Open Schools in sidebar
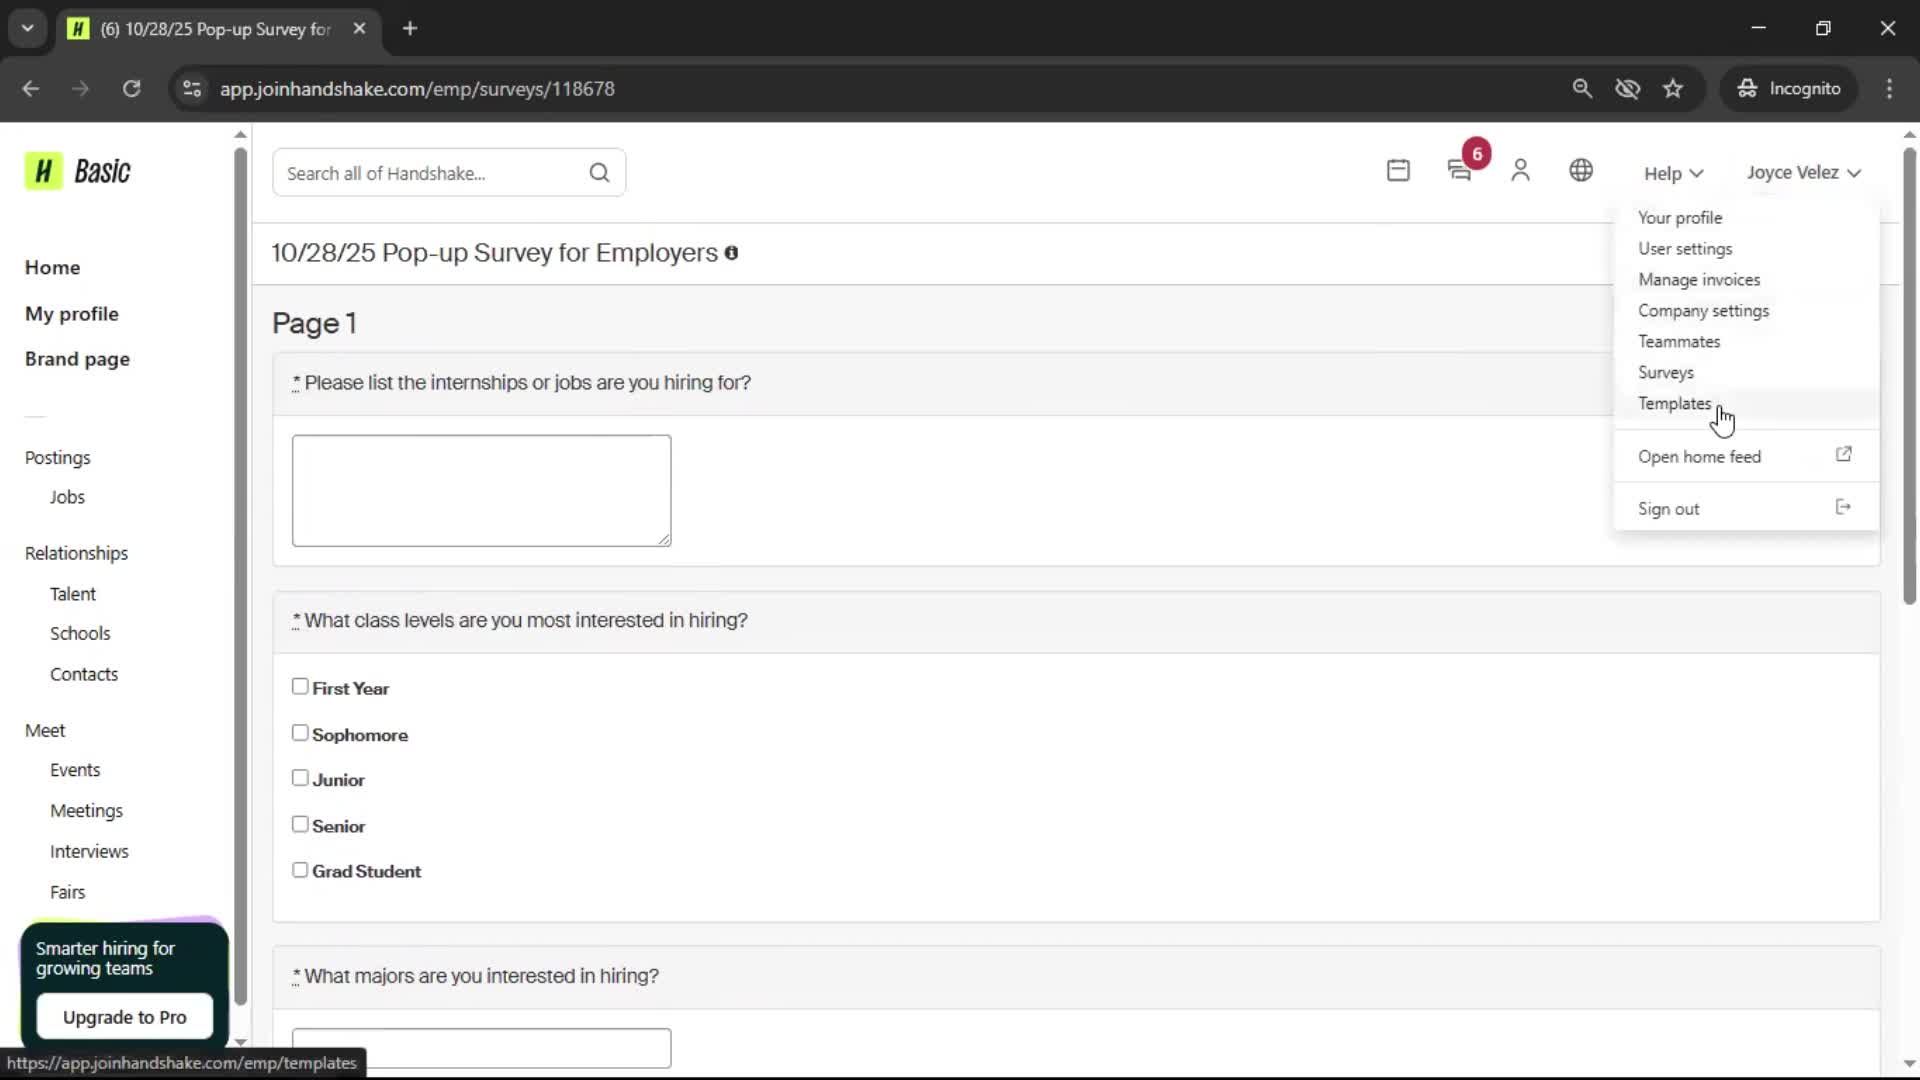 [x=80, y=634]
